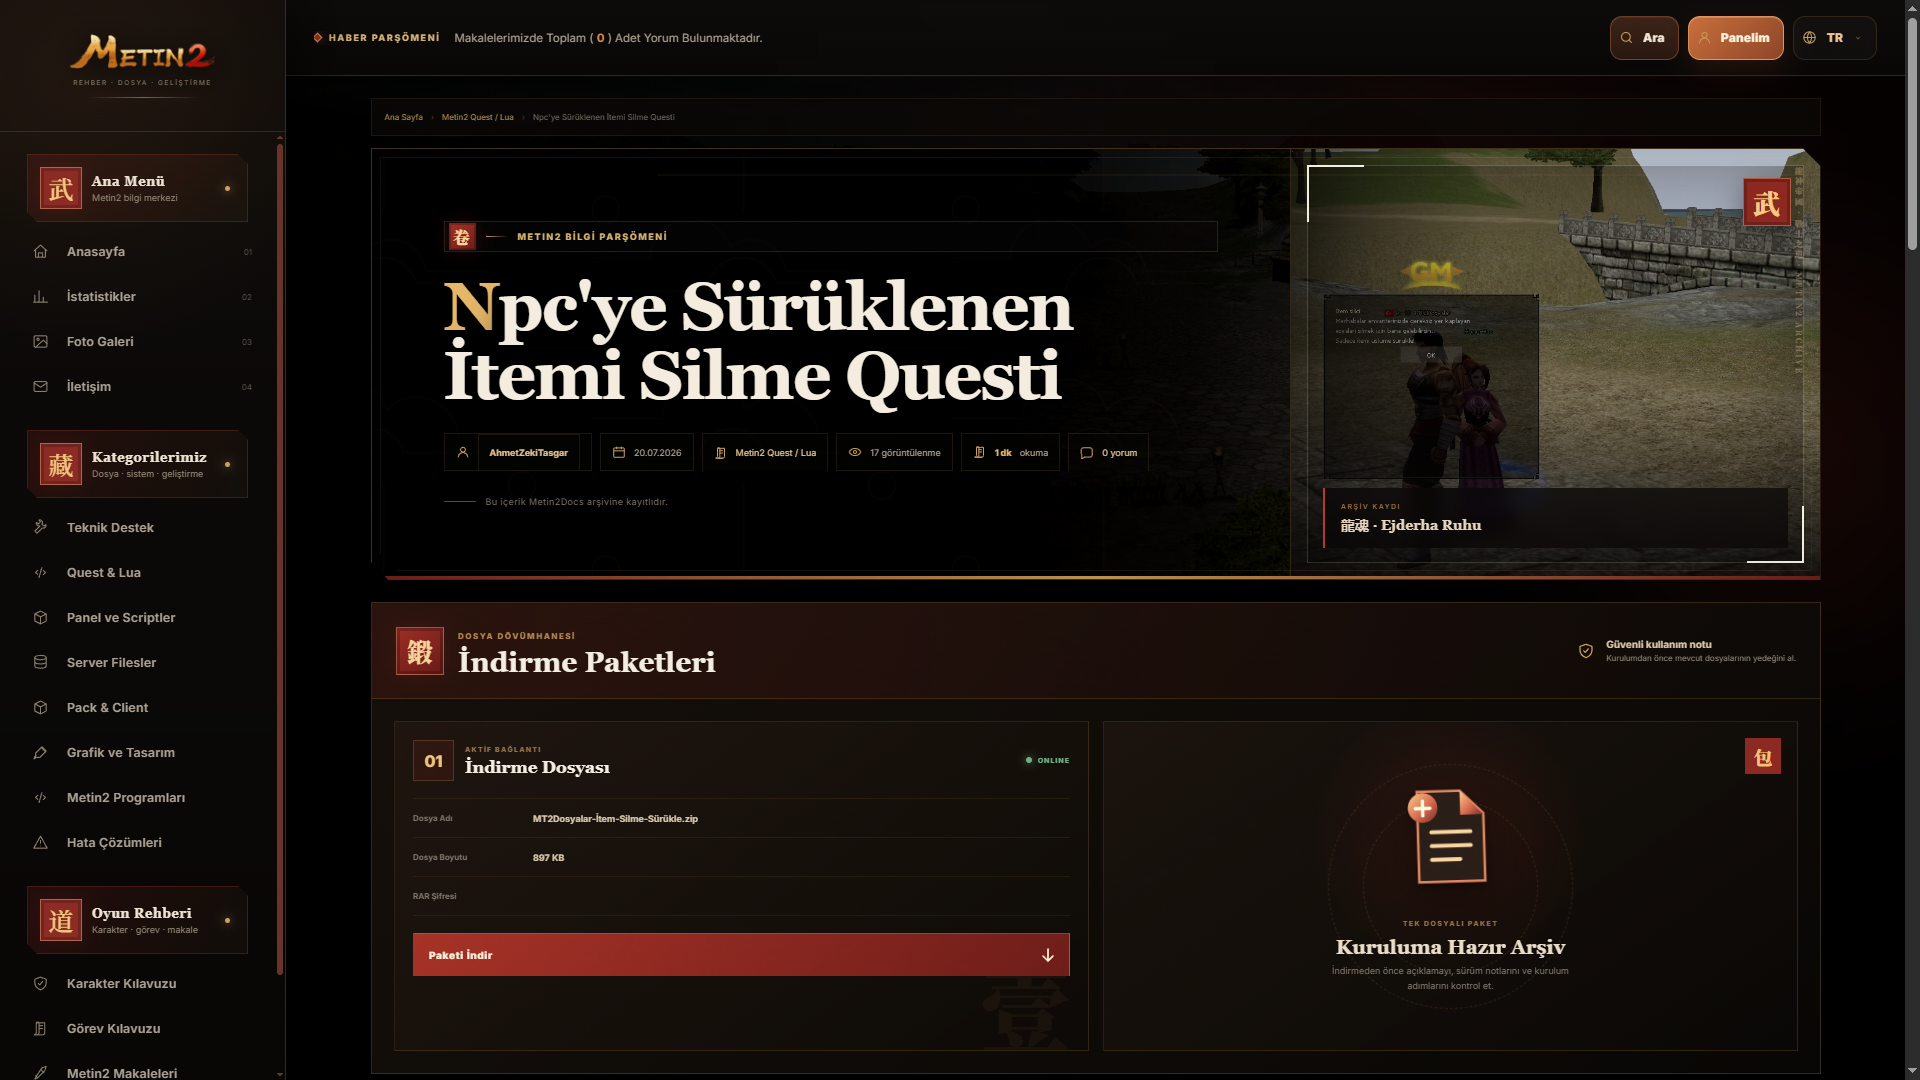Click the İstatistikler bar chart icon

pos(40,297)
